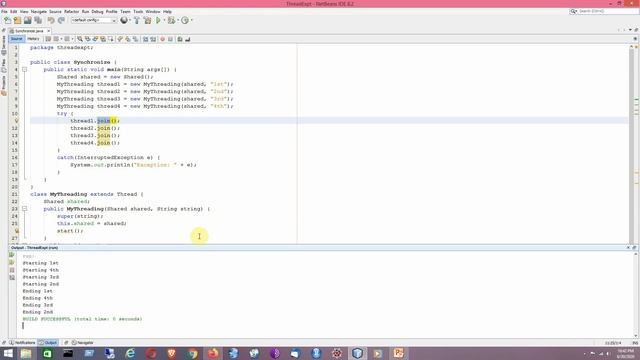Open the Debug Project dropdown arrow
640x360 pixels.
tap(178, 20)
